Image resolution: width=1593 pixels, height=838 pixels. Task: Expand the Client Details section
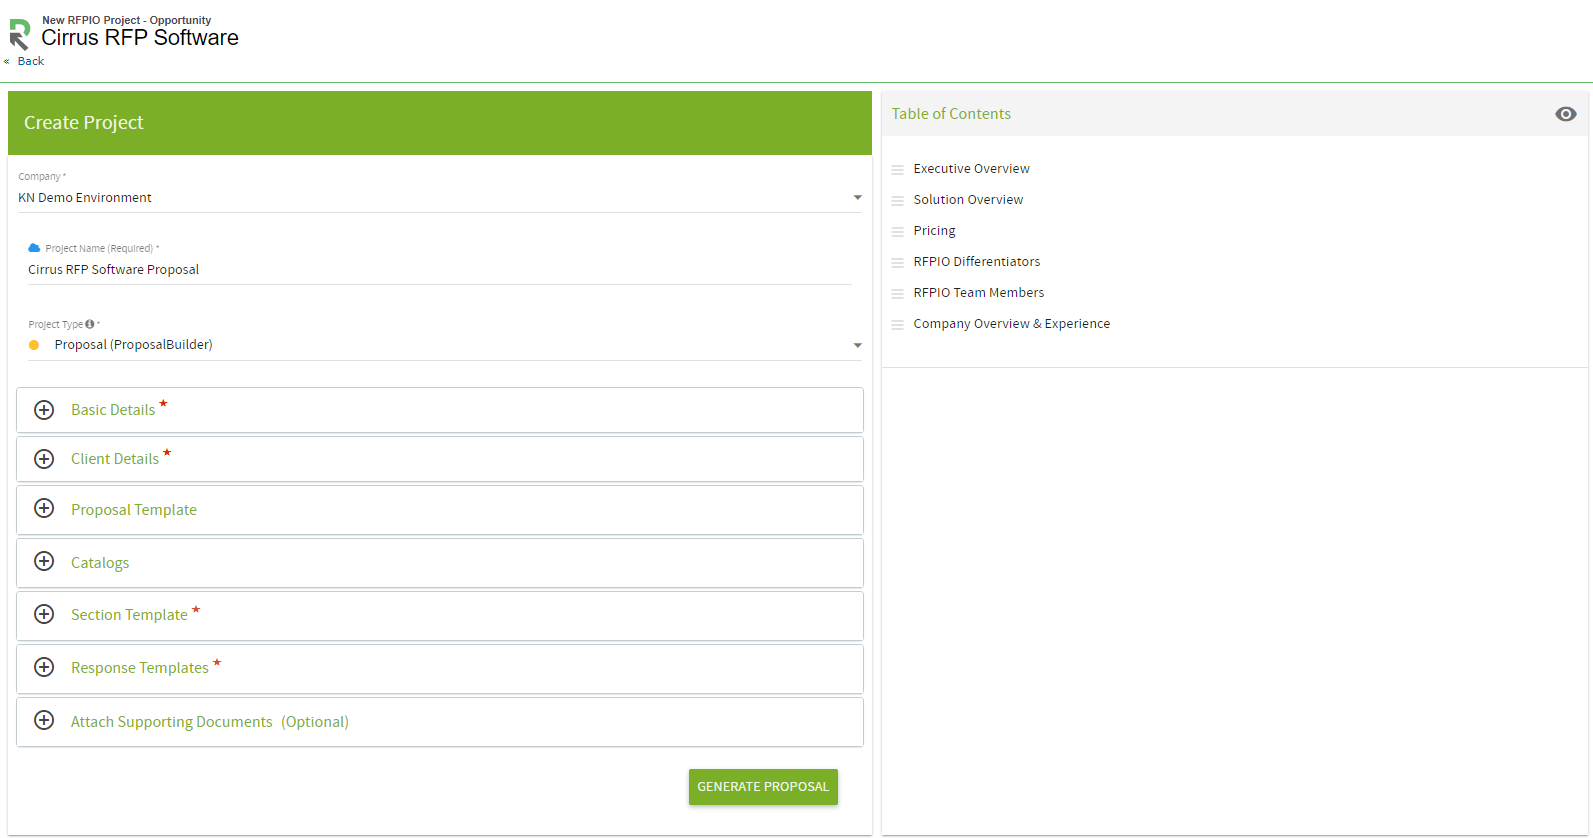440,459
